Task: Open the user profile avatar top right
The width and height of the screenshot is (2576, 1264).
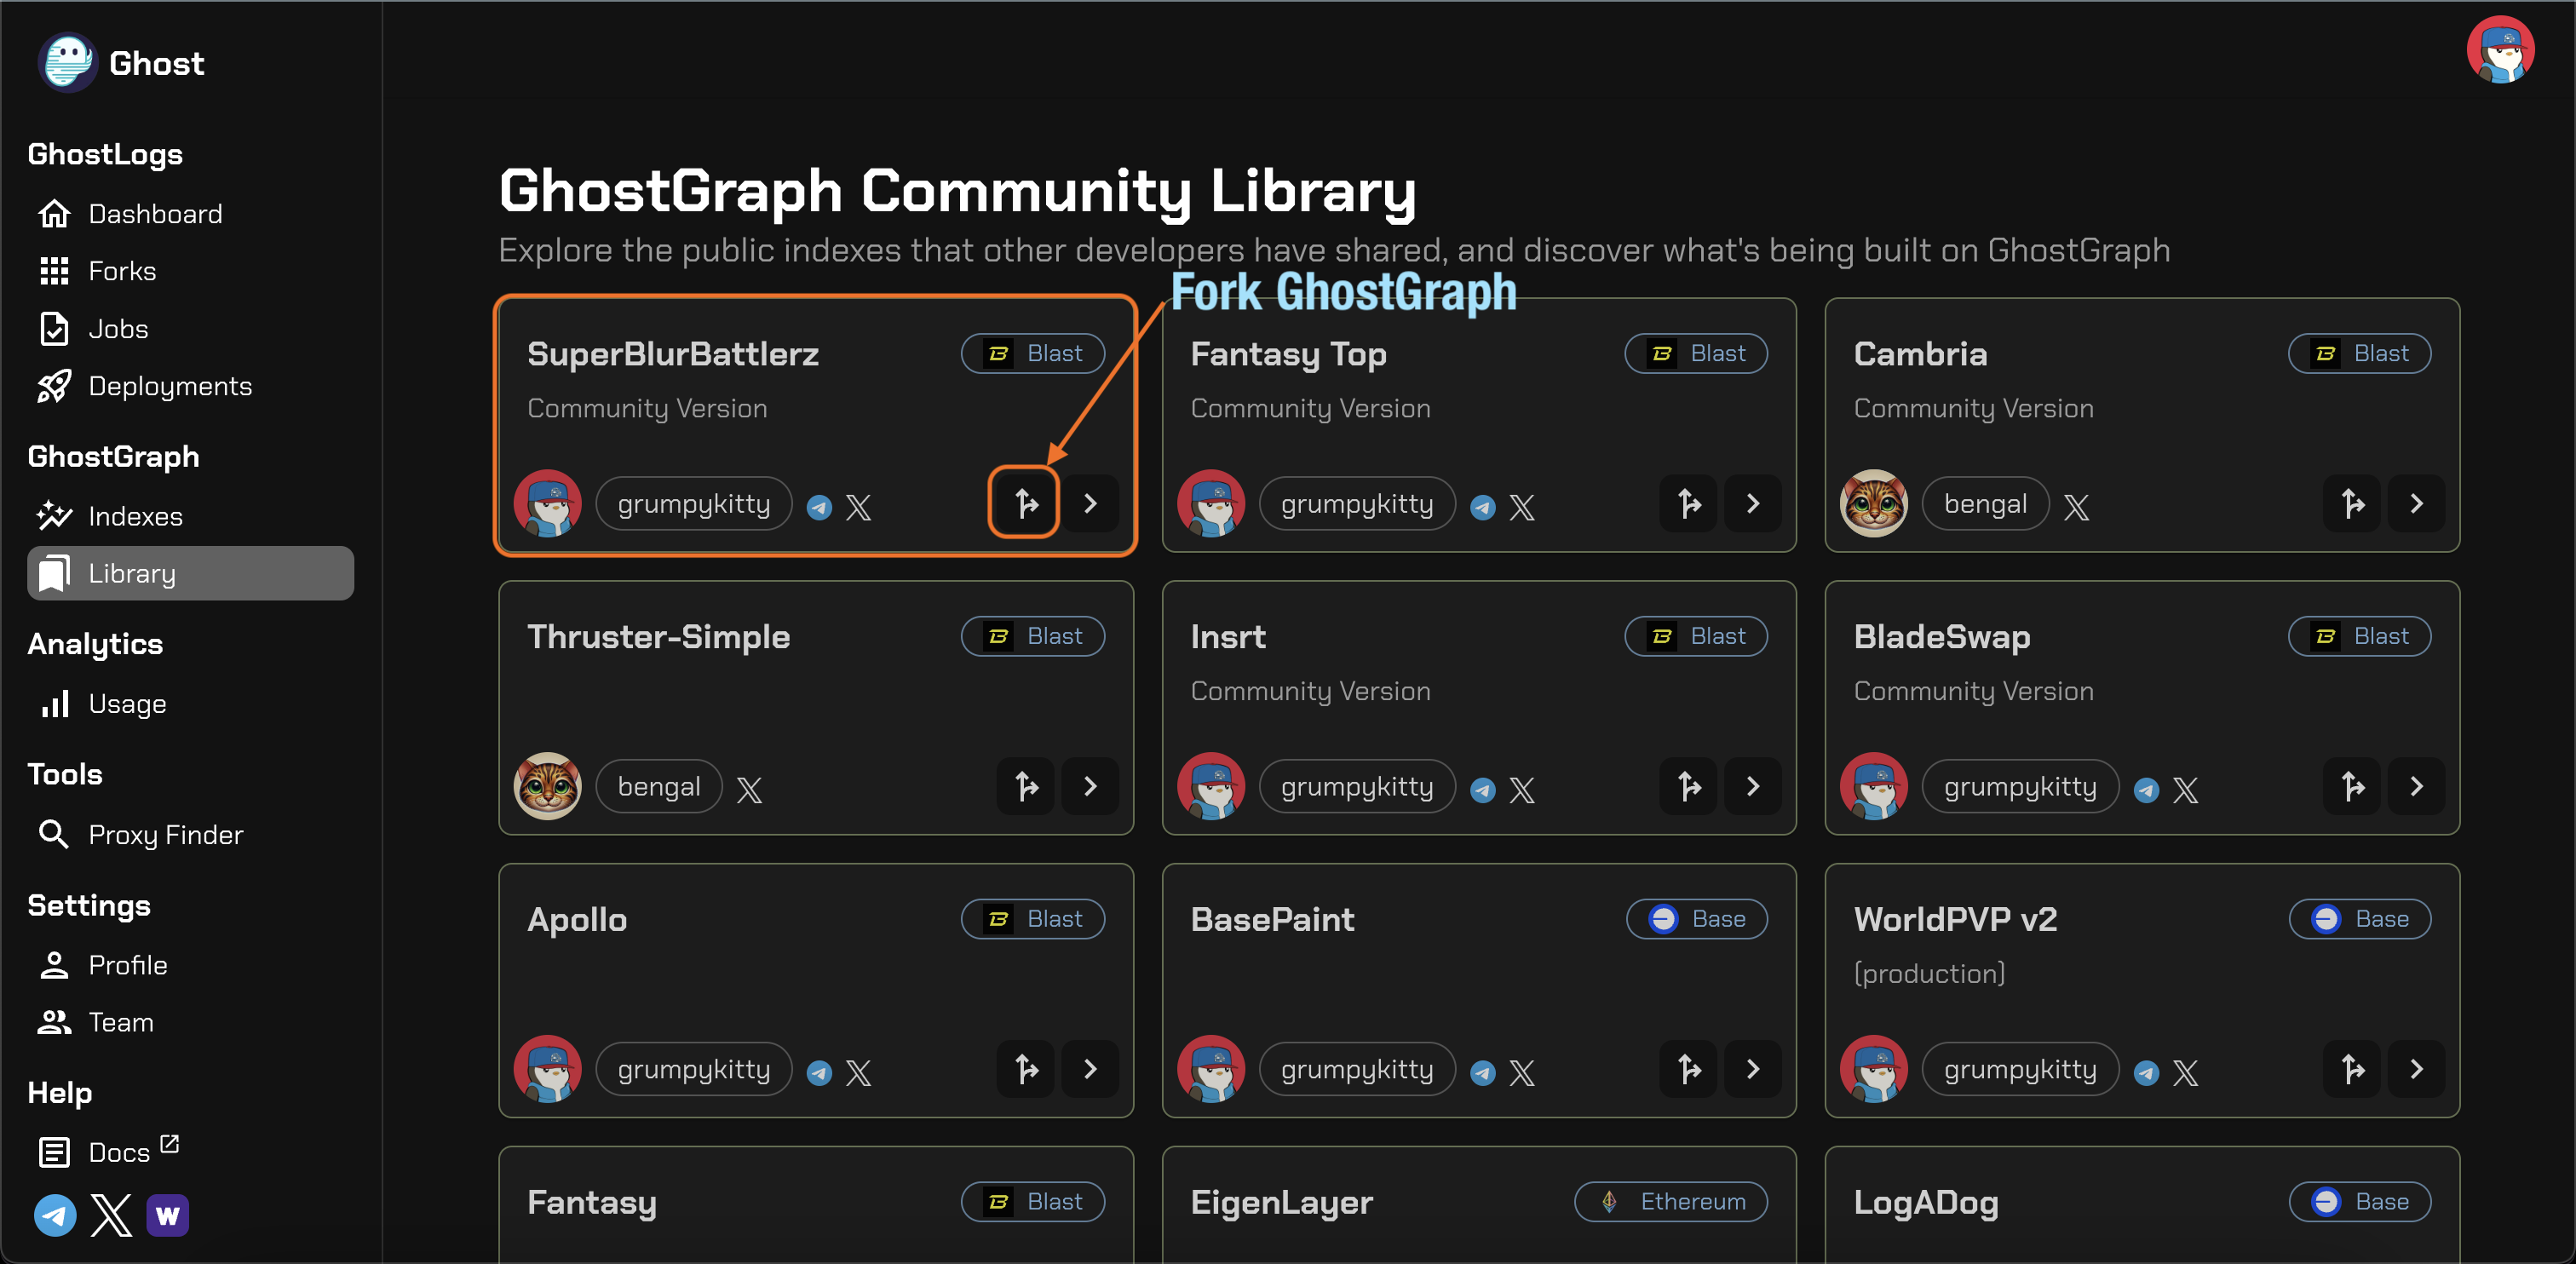Action: pos(2500,49)
